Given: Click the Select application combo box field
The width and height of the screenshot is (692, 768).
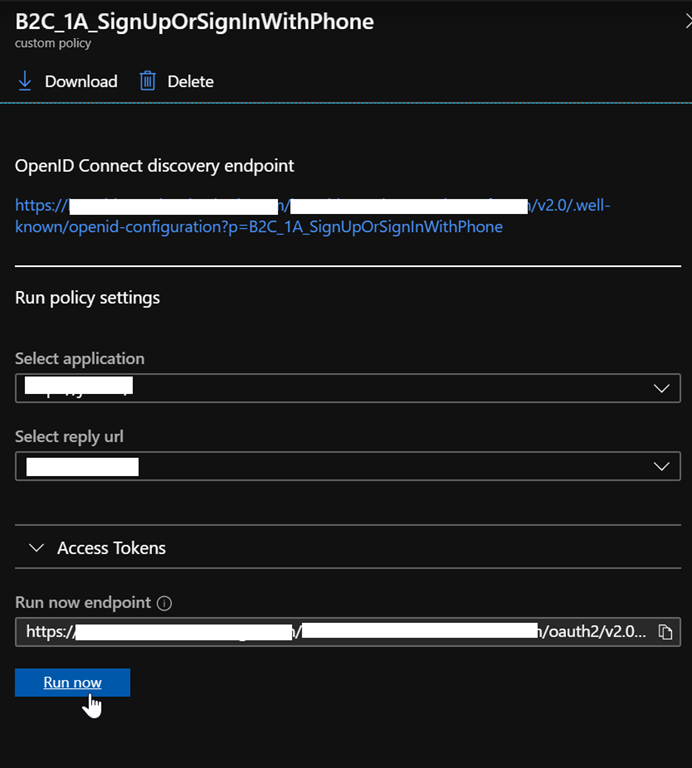Looking at the screenshot, I should 330,388.
